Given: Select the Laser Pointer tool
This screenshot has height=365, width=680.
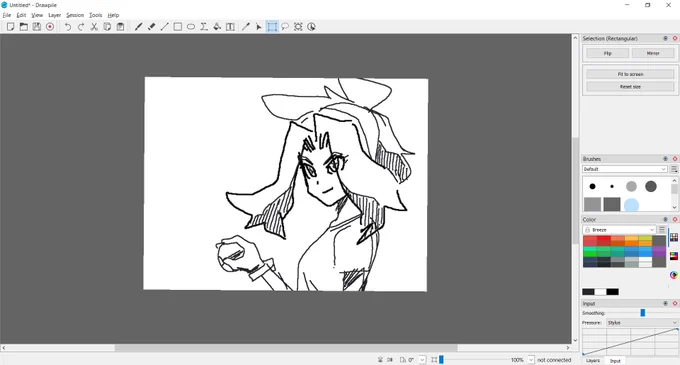Looking at the screenshot, I should (x=258, y=27).
